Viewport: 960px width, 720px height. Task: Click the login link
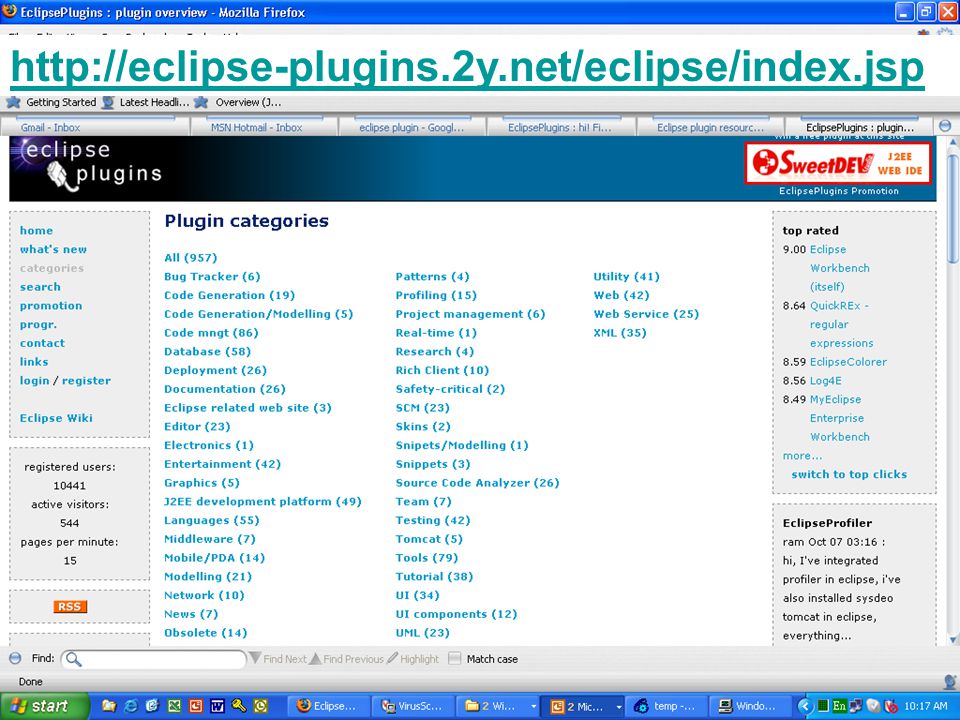[34, 380]
